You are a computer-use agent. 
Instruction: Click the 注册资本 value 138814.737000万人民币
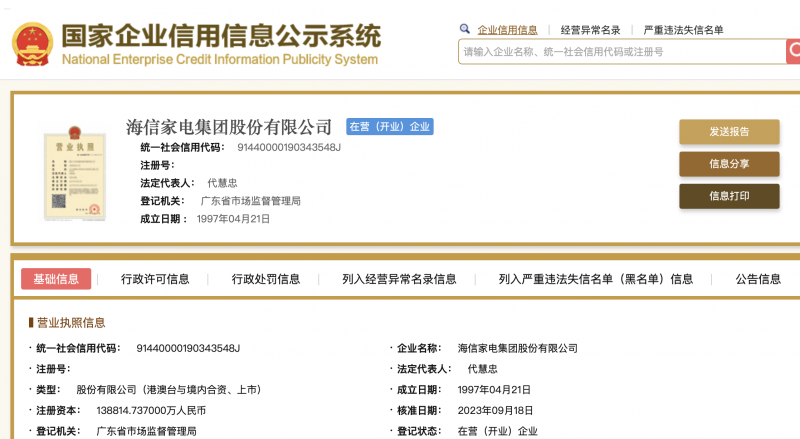[x=151, y=410]
